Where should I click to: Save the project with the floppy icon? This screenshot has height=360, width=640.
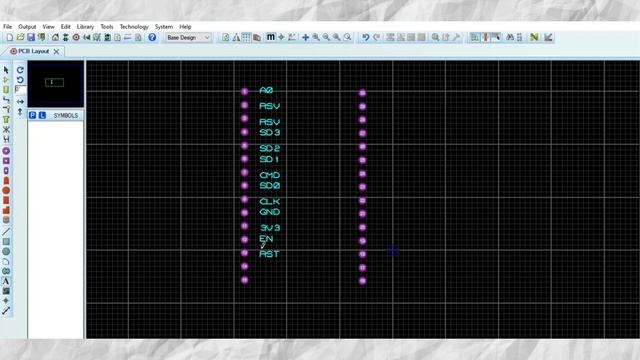click(31, 38)
